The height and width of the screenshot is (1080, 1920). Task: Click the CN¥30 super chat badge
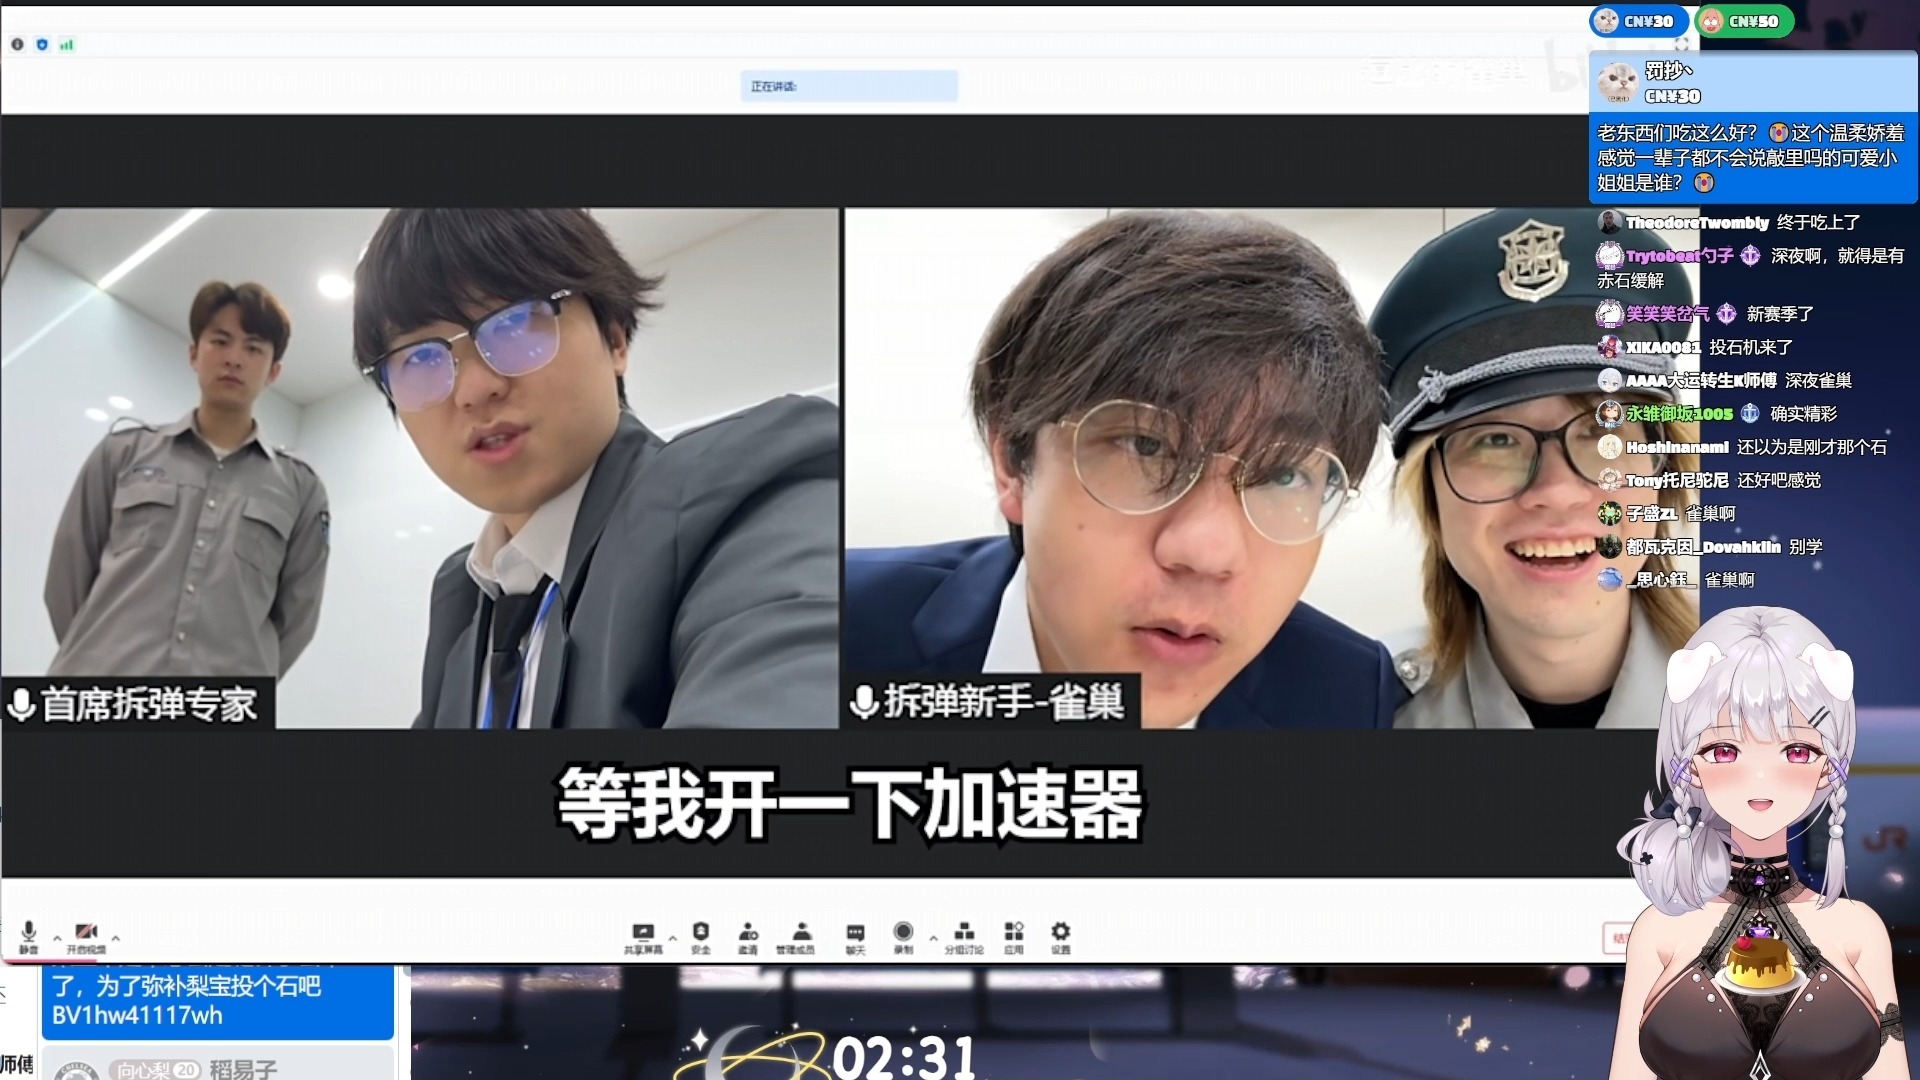tap(1638, 21)
